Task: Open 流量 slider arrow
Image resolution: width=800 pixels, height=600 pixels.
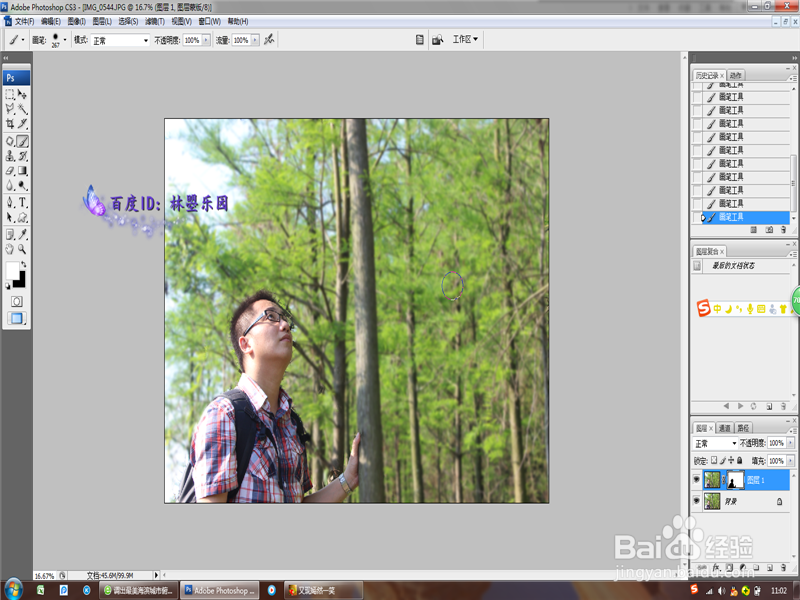Action: tap(255, 40)
